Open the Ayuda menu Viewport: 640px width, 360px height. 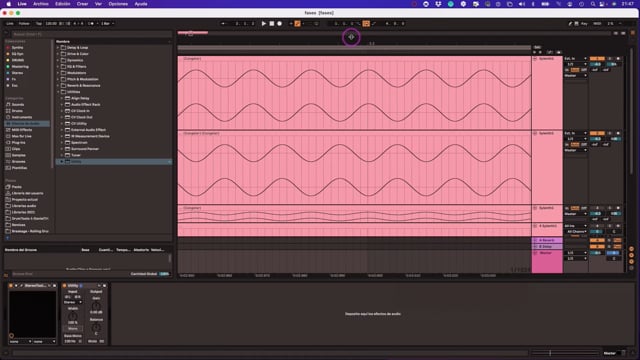pyautogui.click(x=141, y=4)
